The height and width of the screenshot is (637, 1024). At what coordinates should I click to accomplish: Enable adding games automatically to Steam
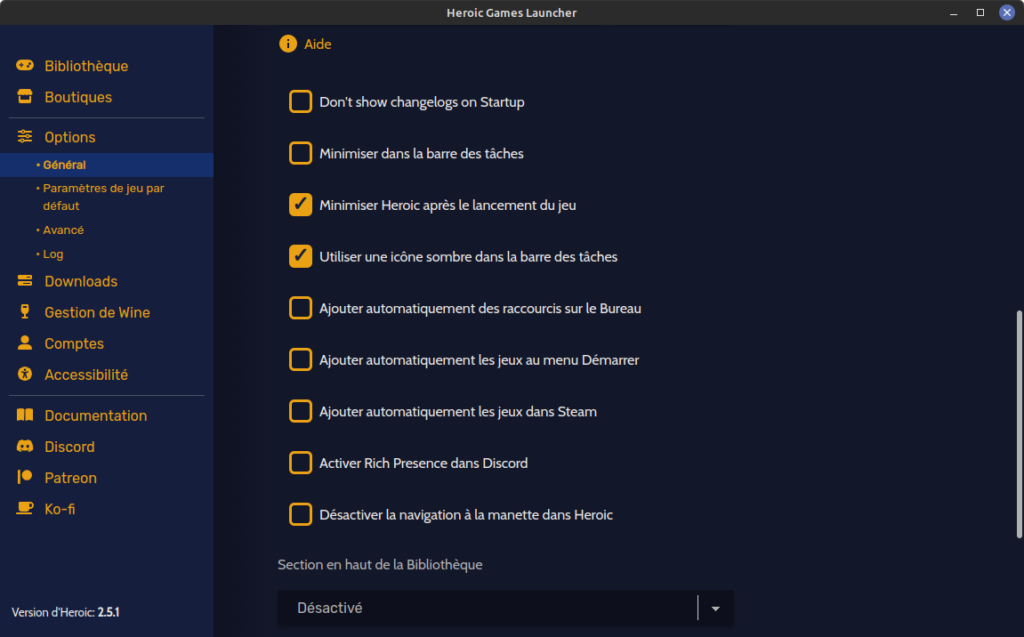300,411
